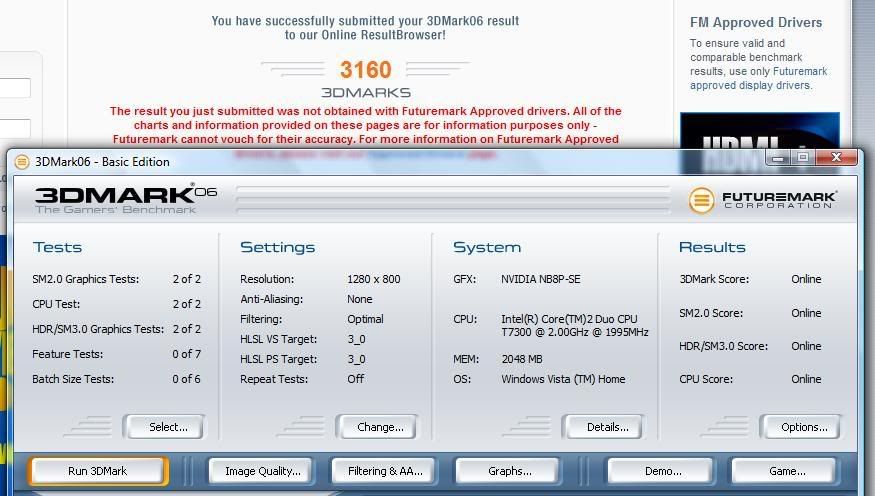Open Options under Results section
875x496 pixels.
[802, 427]
